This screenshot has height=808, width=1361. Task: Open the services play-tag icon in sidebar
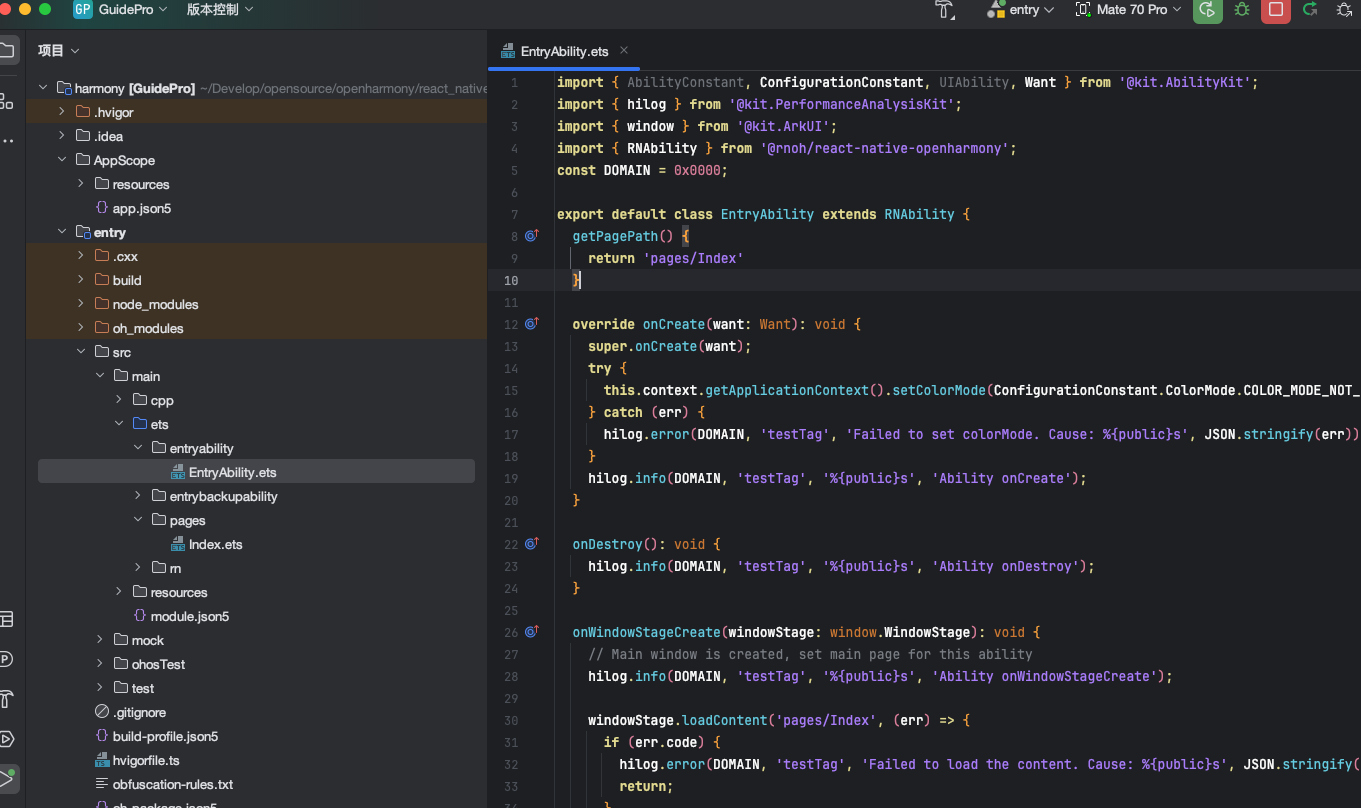pyautogui.click(x=6, y=739)
